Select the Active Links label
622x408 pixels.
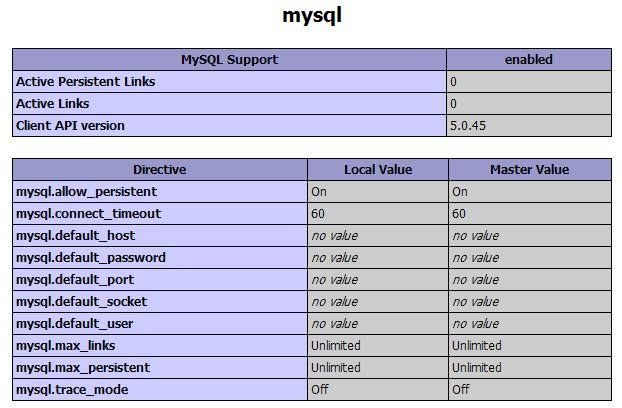tap(53, 104)
